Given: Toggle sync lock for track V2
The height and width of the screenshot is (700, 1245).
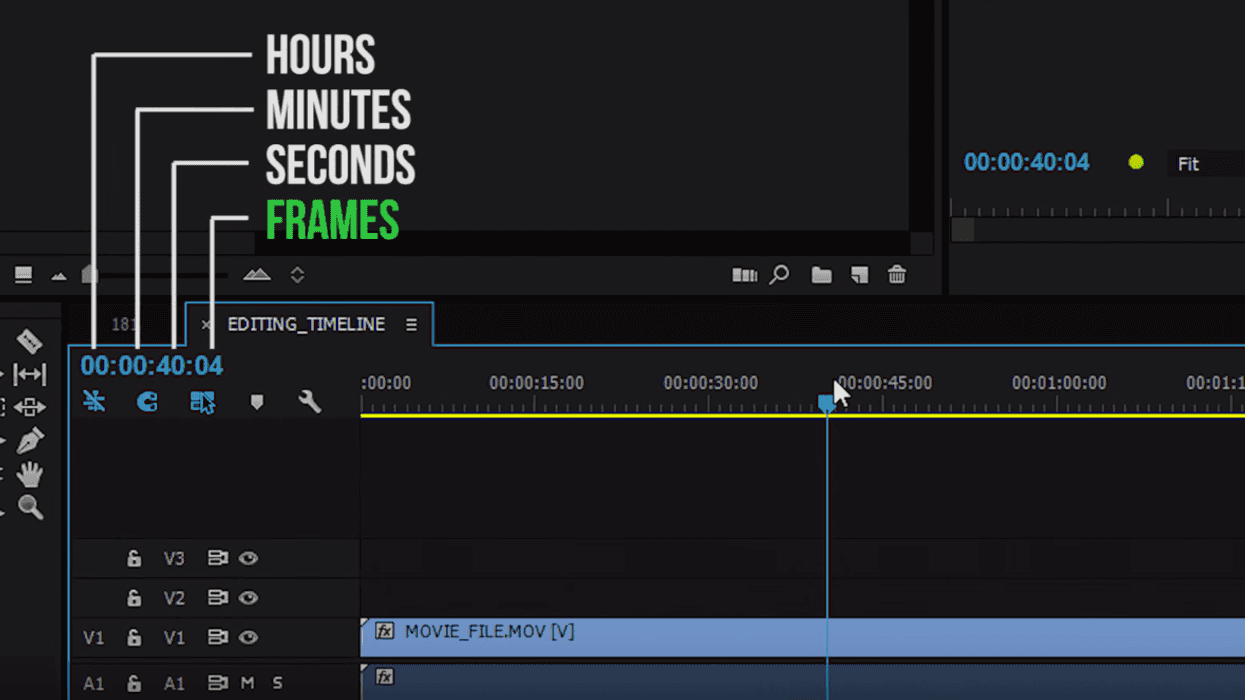Looking at the screenshot, I should 217,597.
